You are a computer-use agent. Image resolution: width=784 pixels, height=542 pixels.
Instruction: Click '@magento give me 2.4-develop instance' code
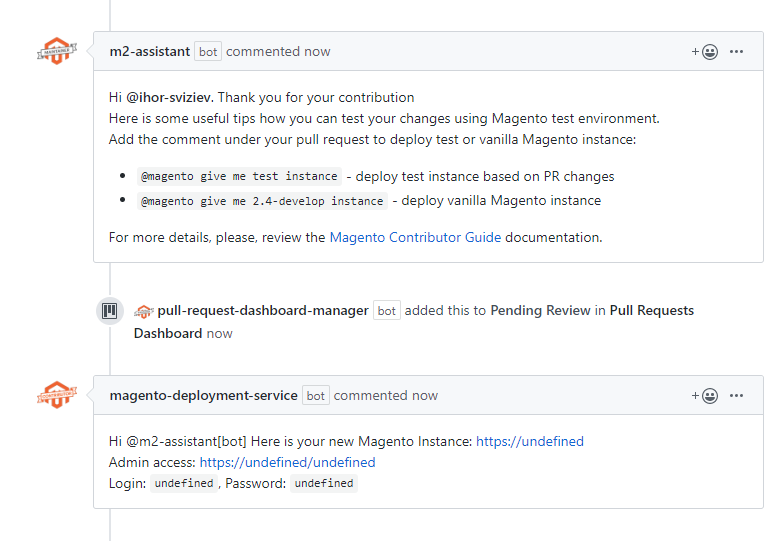click(262, 201)
